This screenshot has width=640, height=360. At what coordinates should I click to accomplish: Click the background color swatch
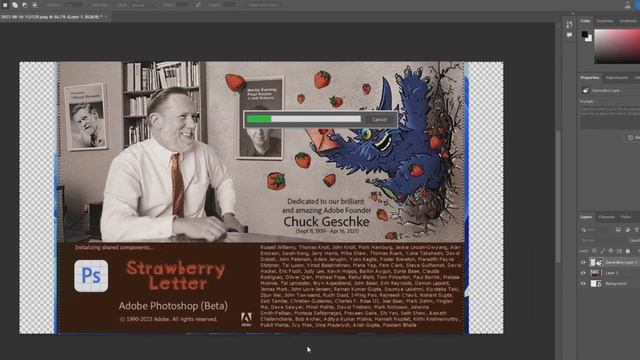pos(589,38)
